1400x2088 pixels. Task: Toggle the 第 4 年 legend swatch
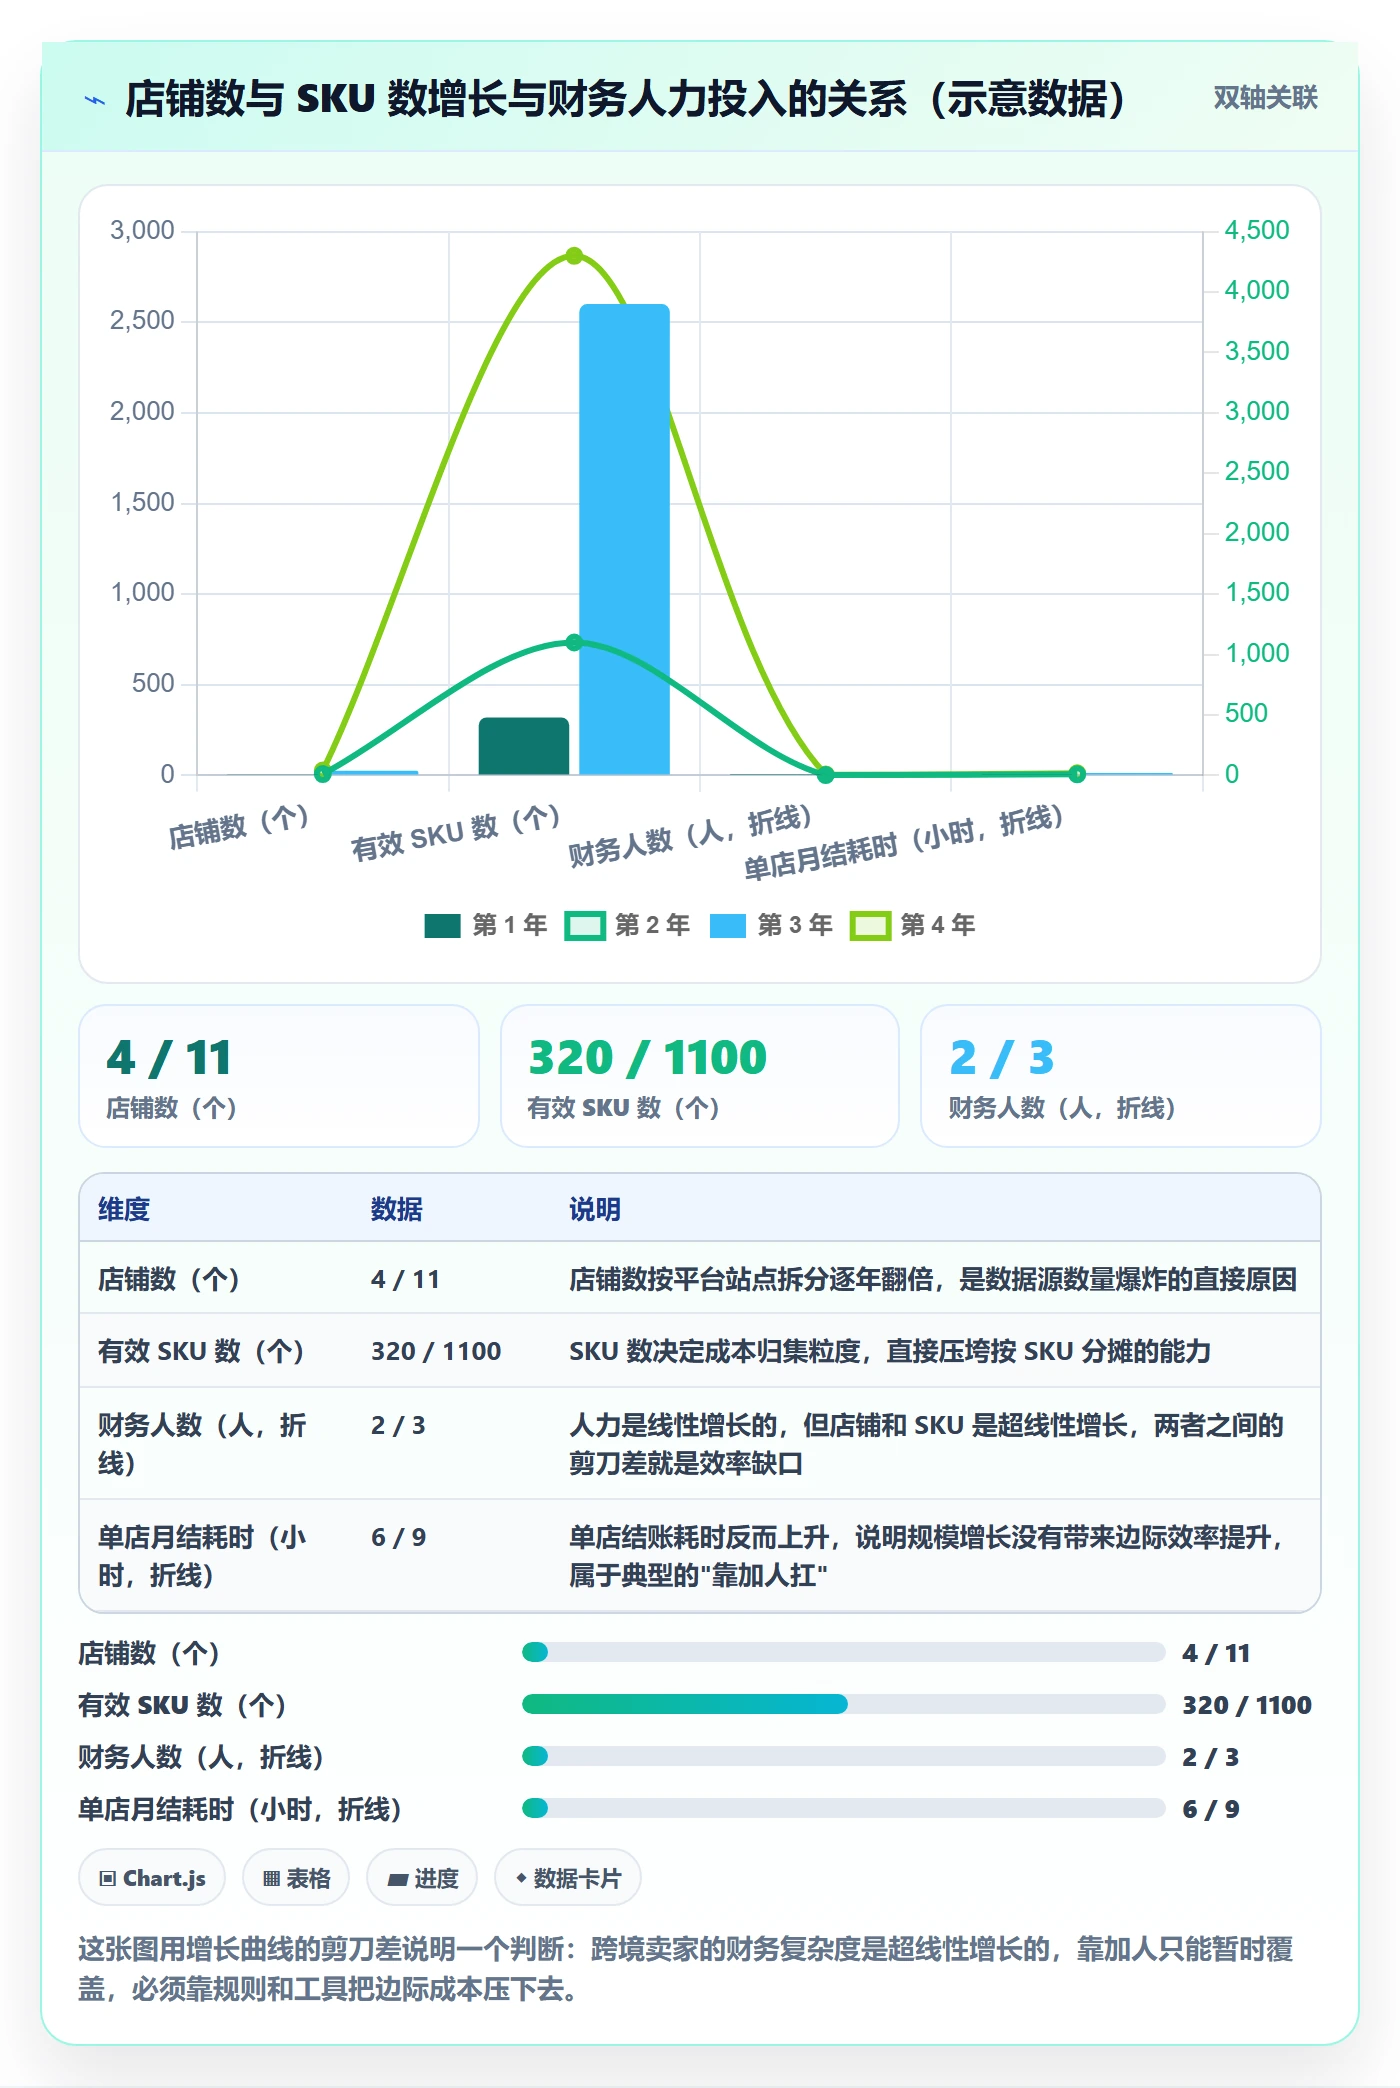point(870,925)
